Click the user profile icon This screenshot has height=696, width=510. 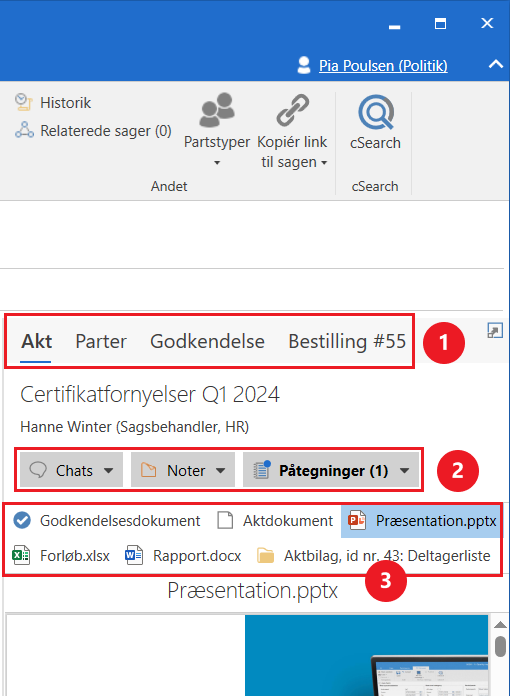(x=304, y=65)
